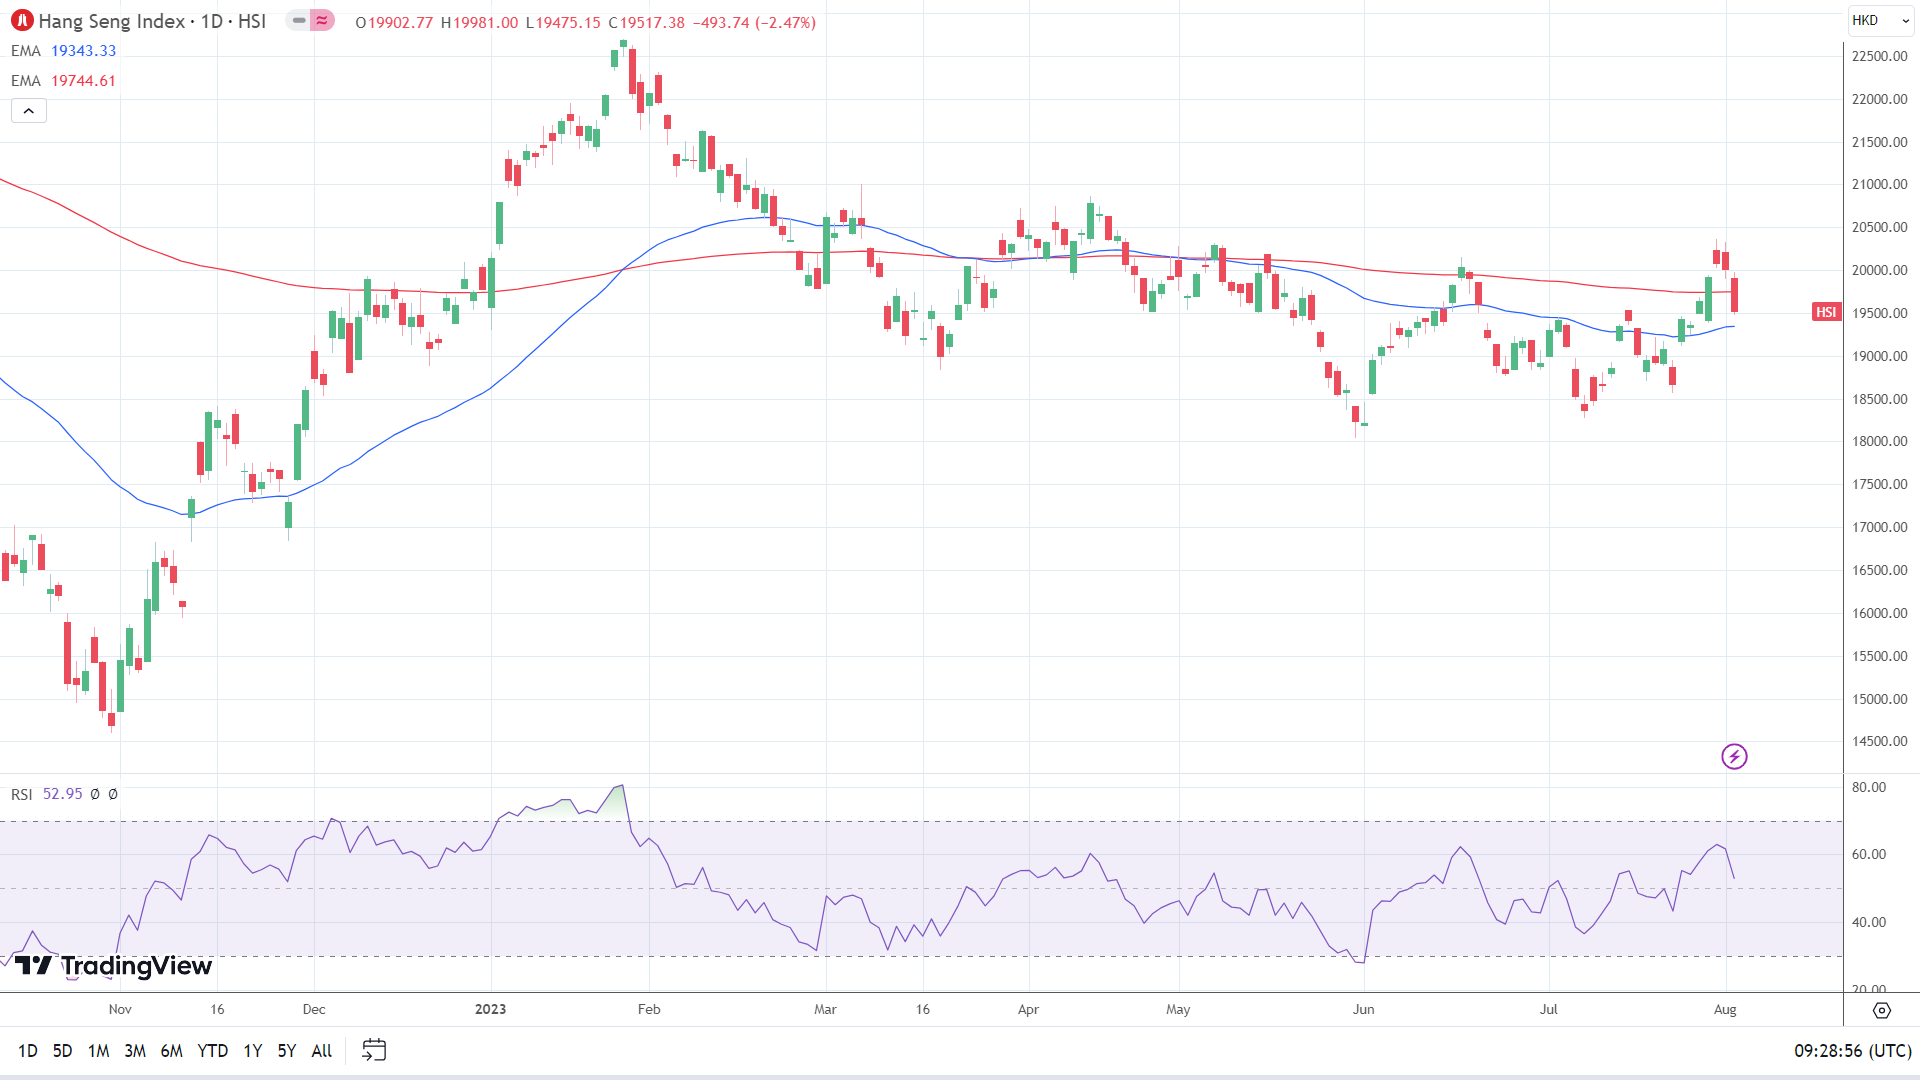Click the red HSI price label
This screenshot has height=1080, width=1920.
pos(1826,313)
